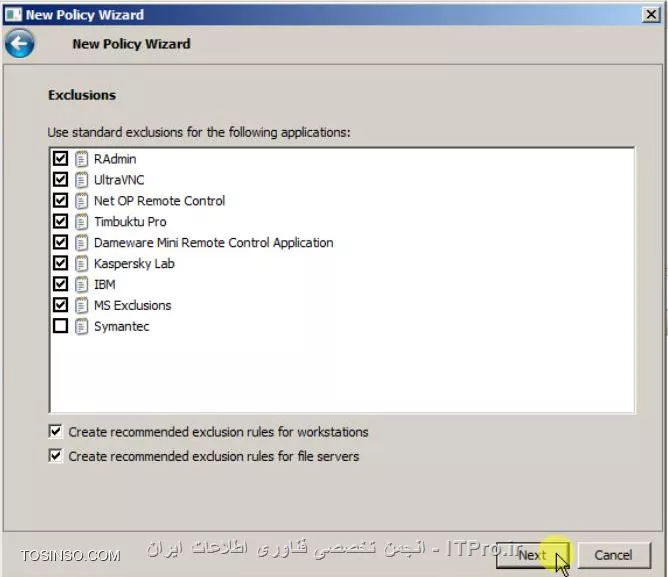Select the "RAdmin" list entry text
668x577 pixels.
click(115, 159)
